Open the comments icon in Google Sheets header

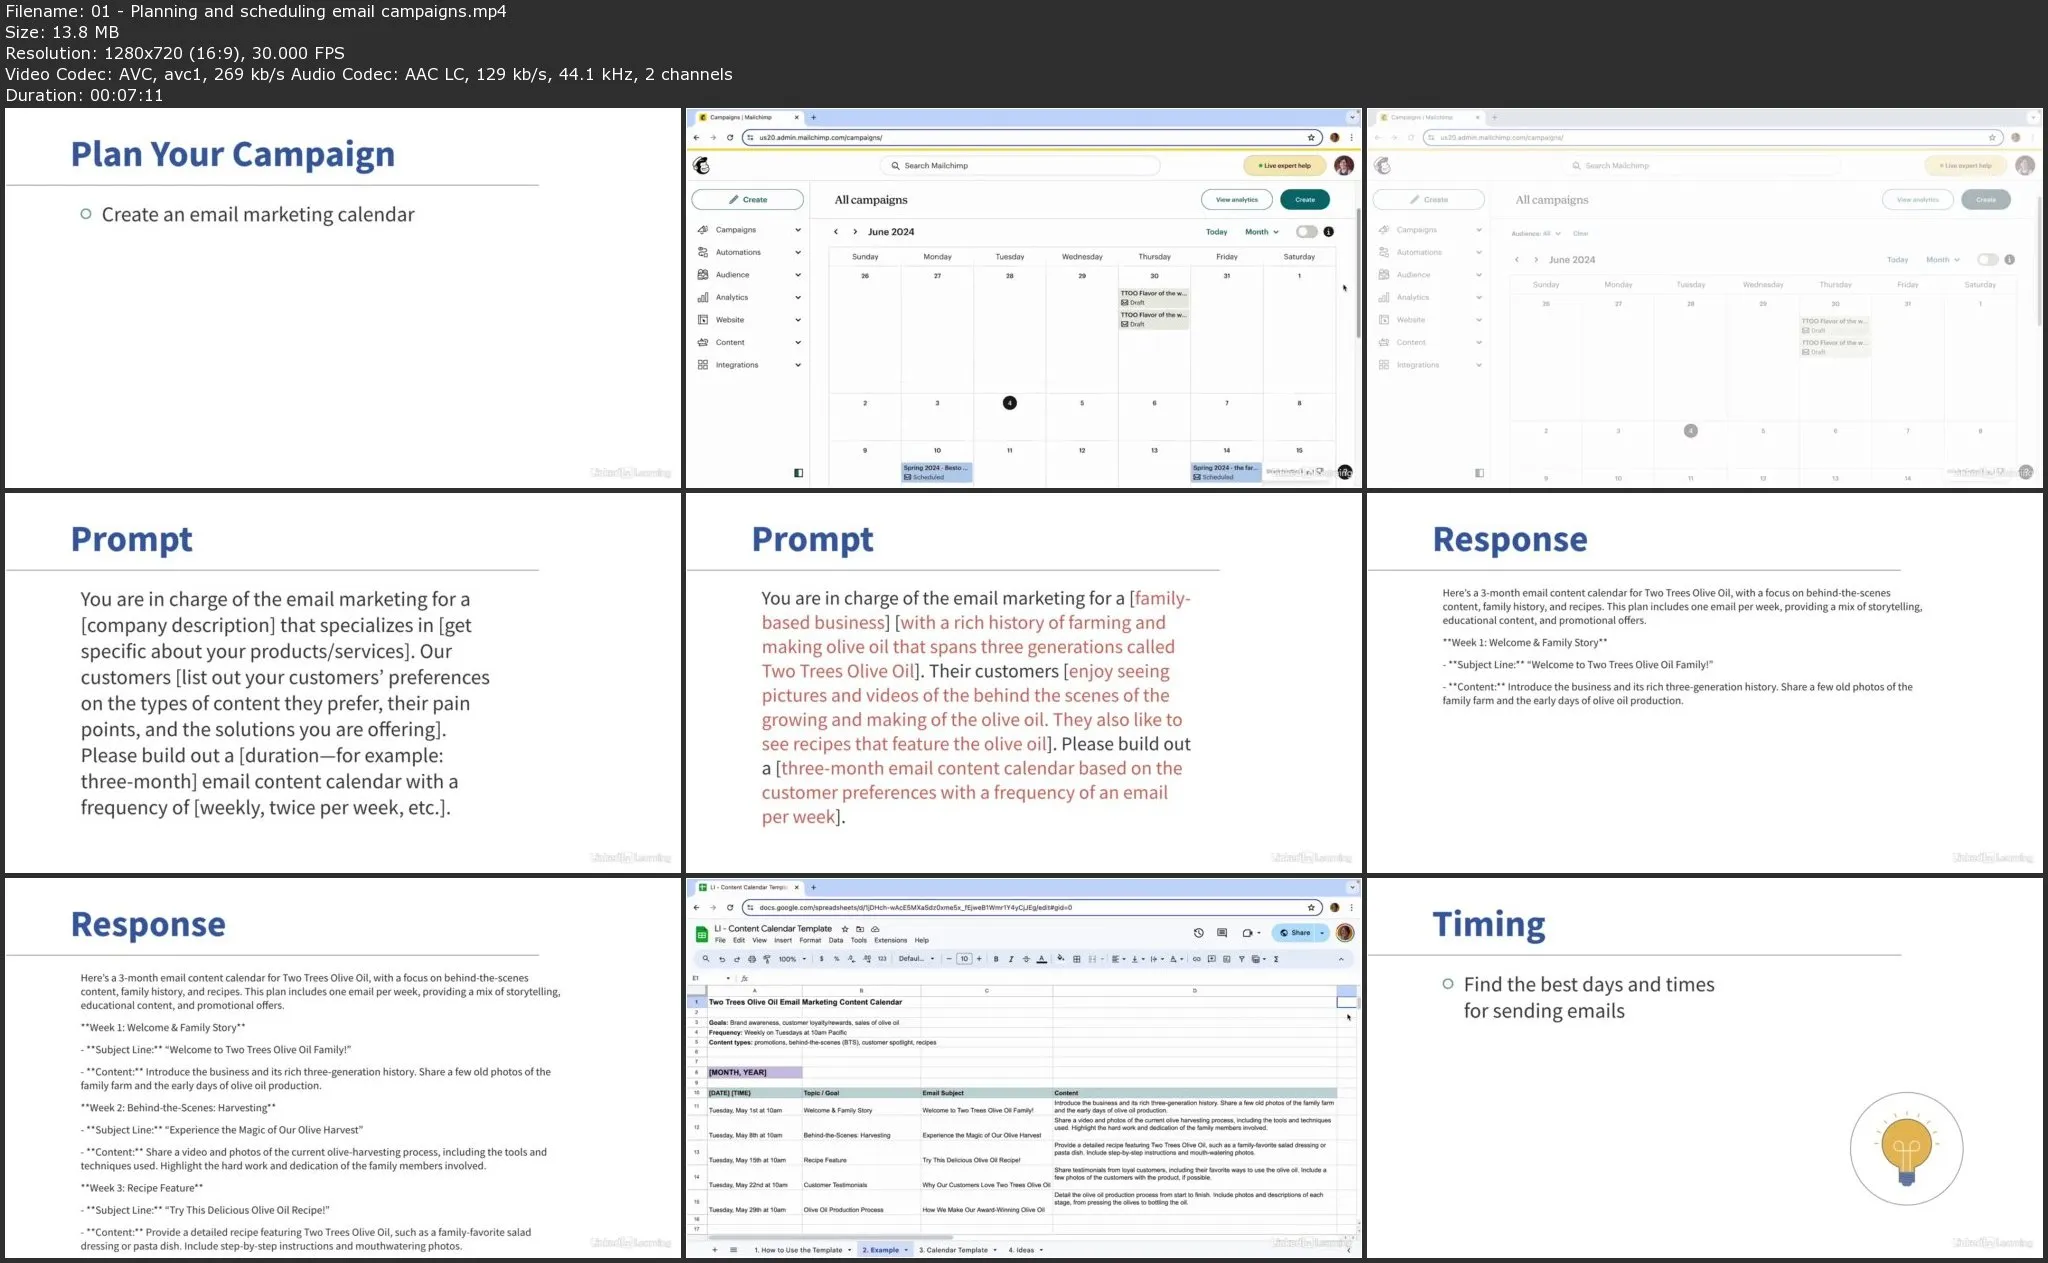(x=1222, y=933)
